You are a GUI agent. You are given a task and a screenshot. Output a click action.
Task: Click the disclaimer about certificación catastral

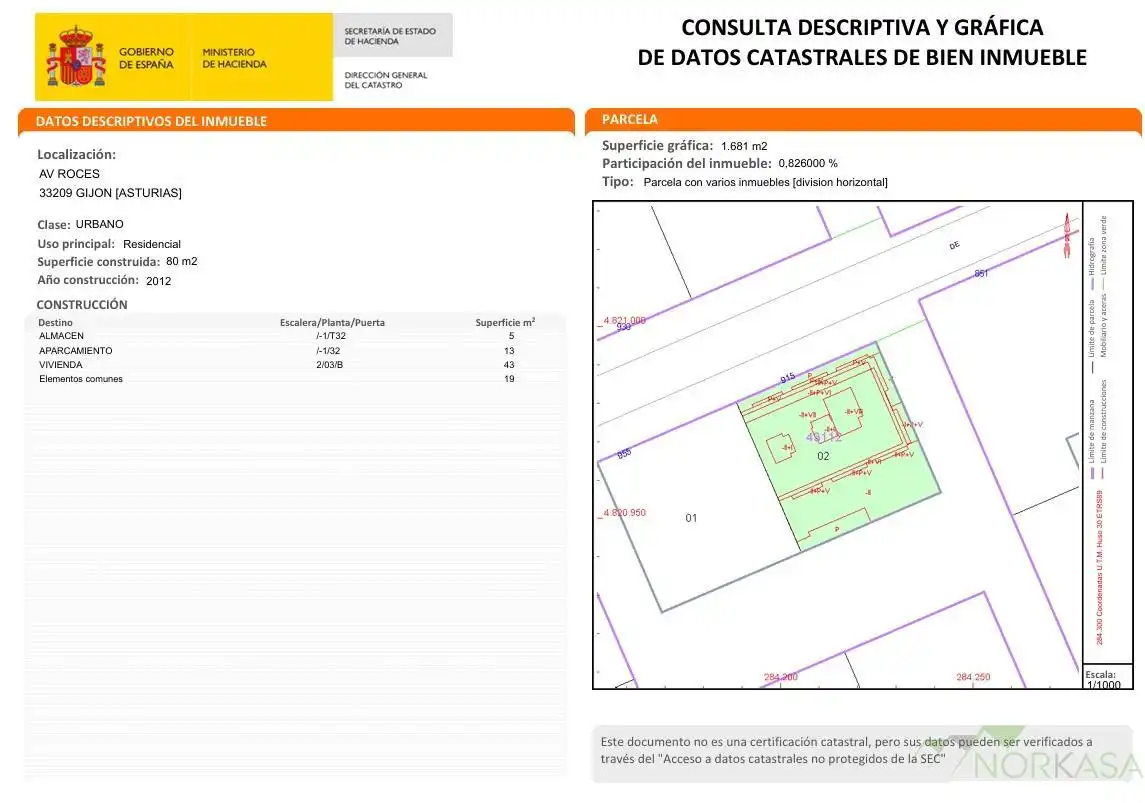pos(846,750)
